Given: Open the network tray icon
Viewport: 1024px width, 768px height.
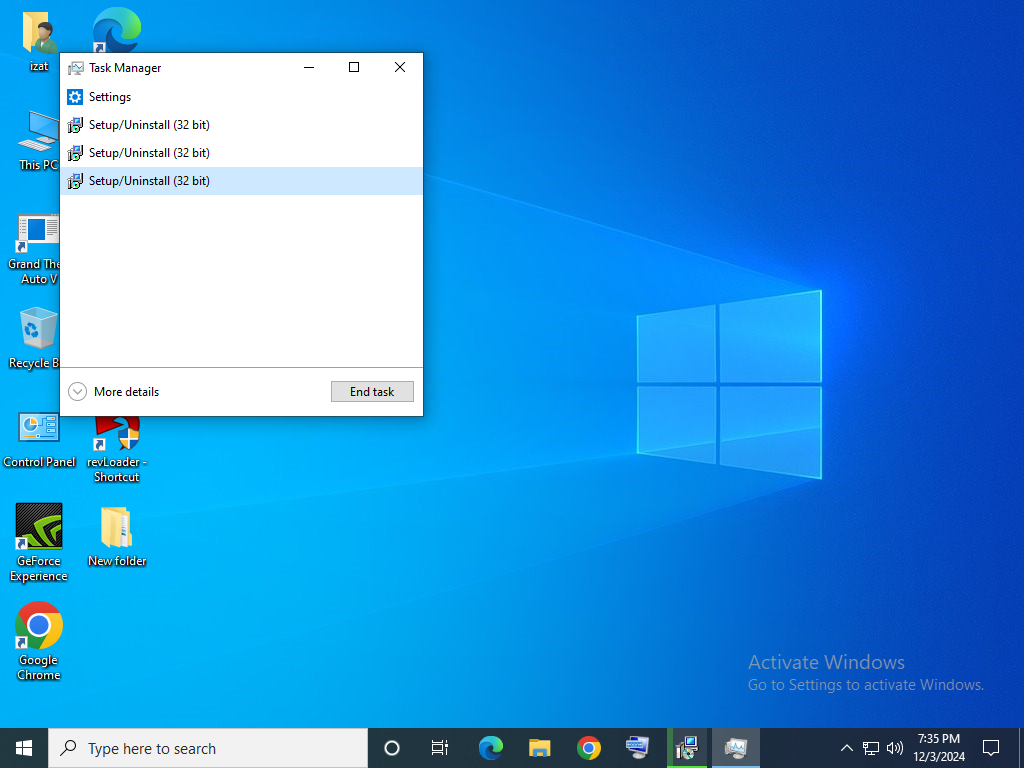Looking at the screenshot, I should point(871,748).
